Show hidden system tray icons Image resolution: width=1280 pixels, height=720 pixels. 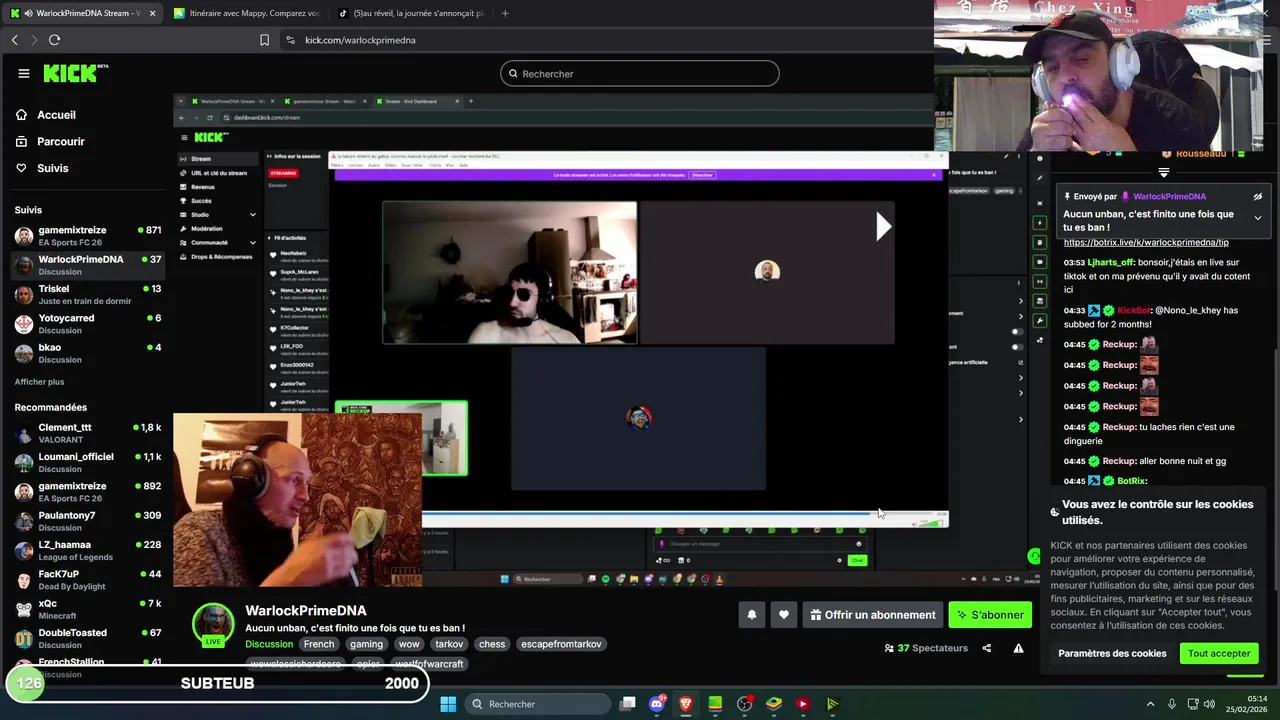pyautogui.click(x=1150, y=704)
